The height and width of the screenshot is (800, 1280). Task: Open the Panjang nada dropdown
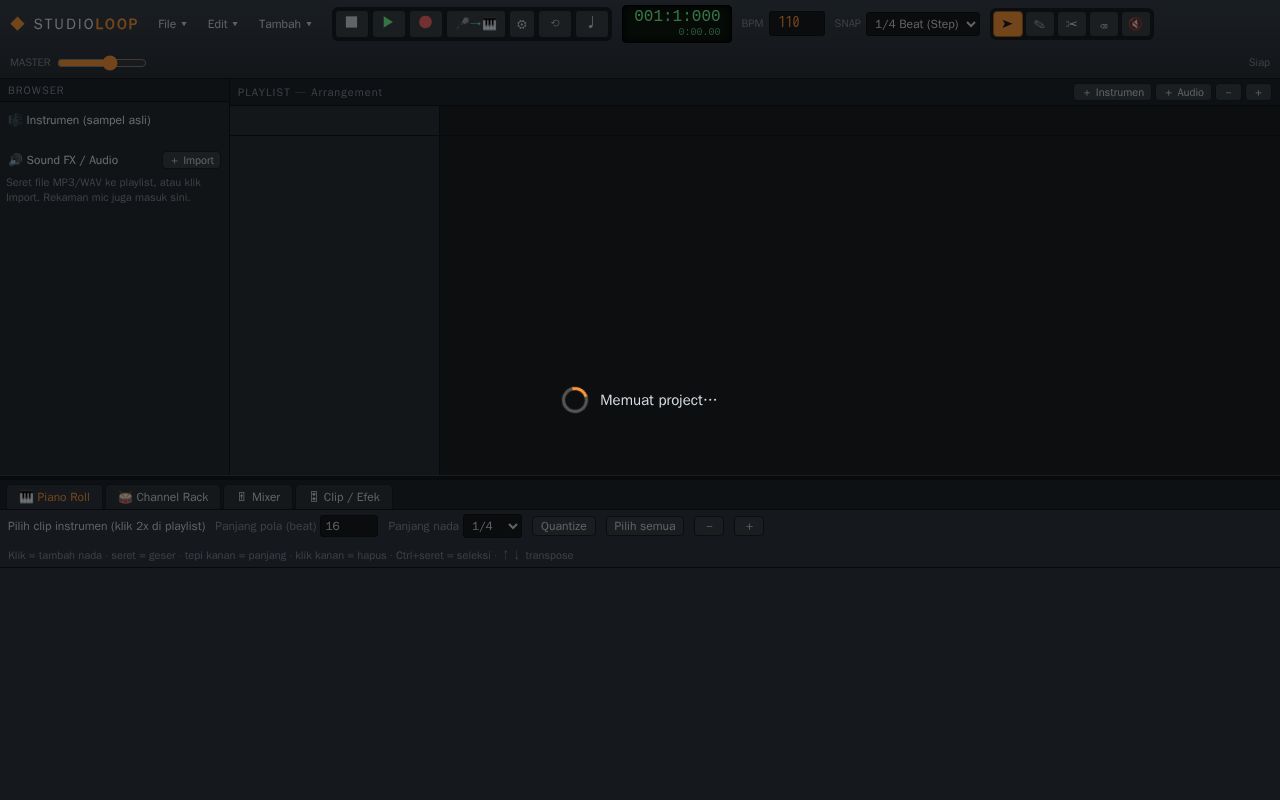coord(492,526)
